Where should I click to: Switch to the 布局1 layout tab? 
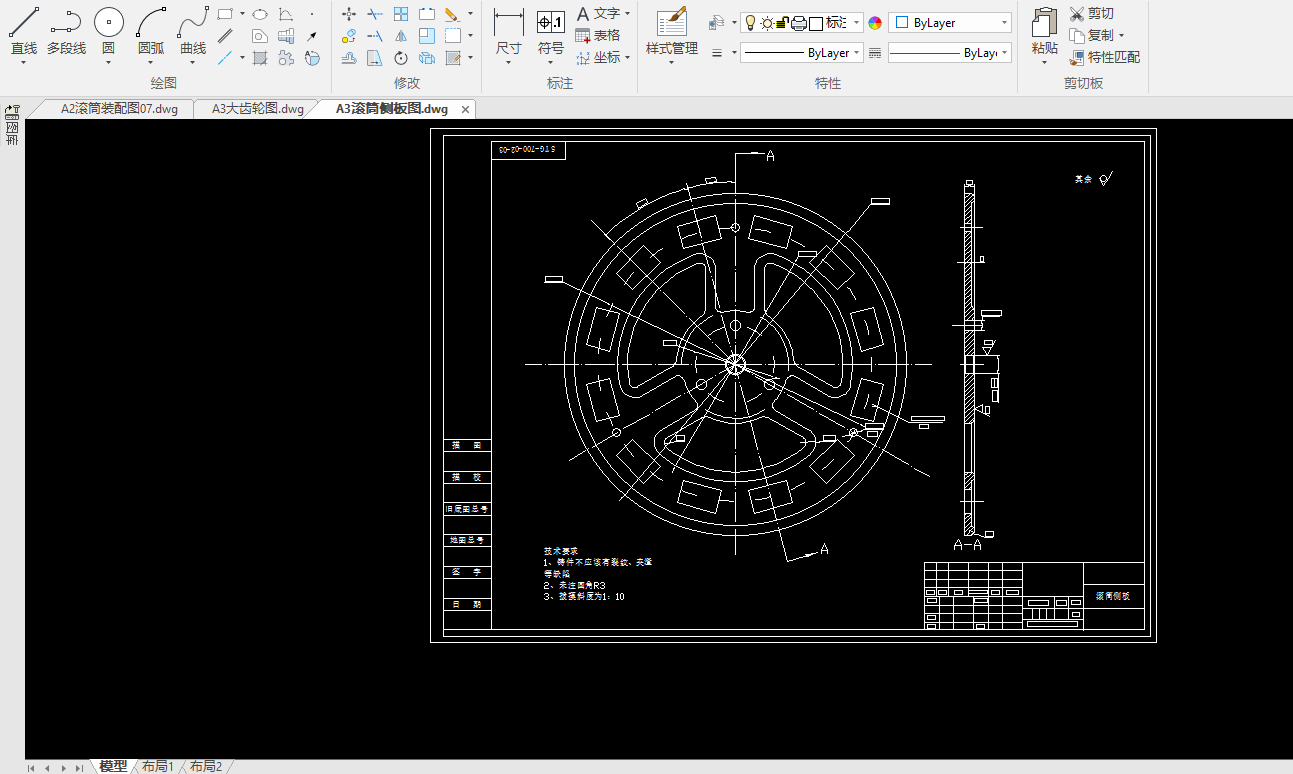(157, 766)
